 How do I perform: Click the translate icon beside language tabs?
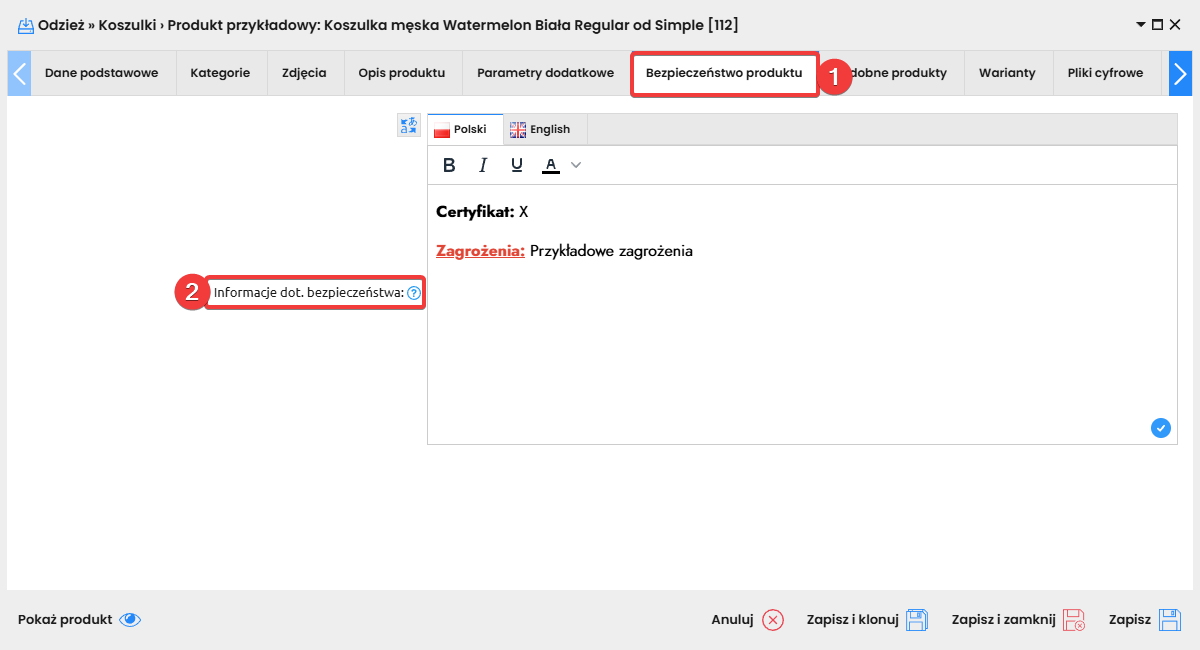click(408, 125)
